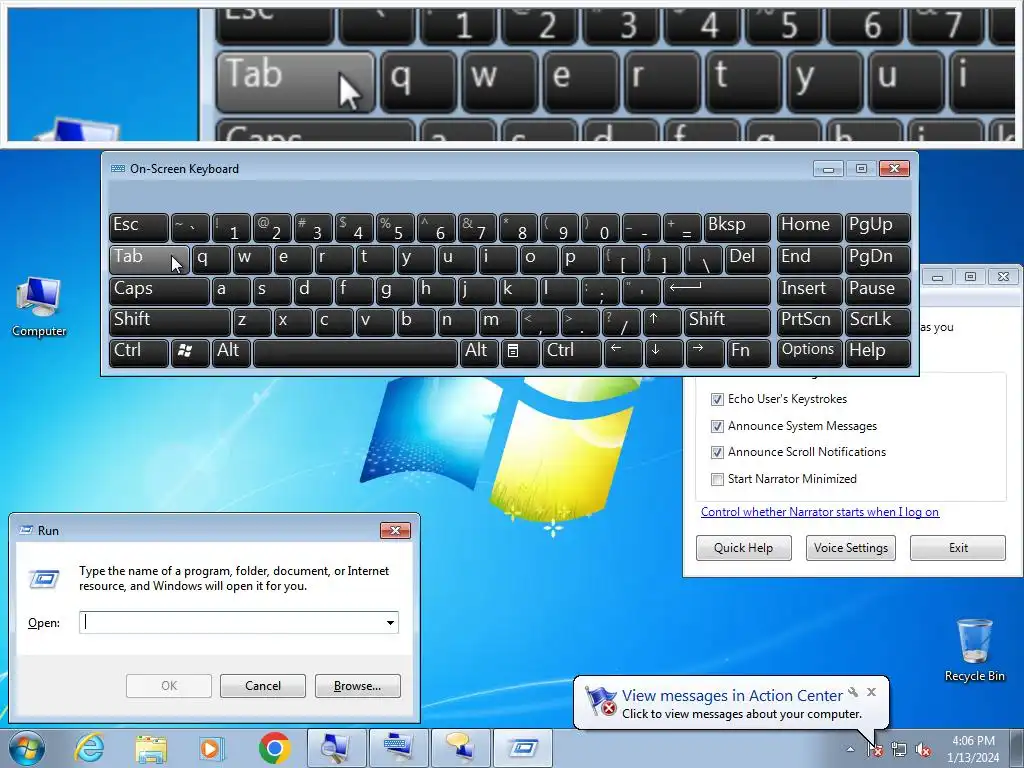Click the PgDn key on On-Screen Keyboard

tap(877, 260)
